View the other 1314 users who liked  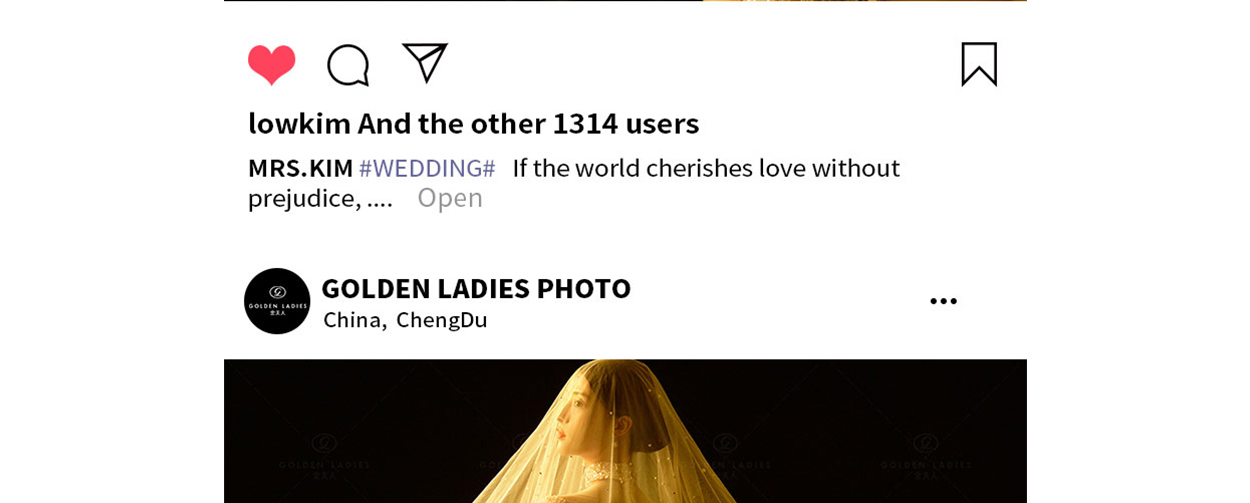coord(528,123)
